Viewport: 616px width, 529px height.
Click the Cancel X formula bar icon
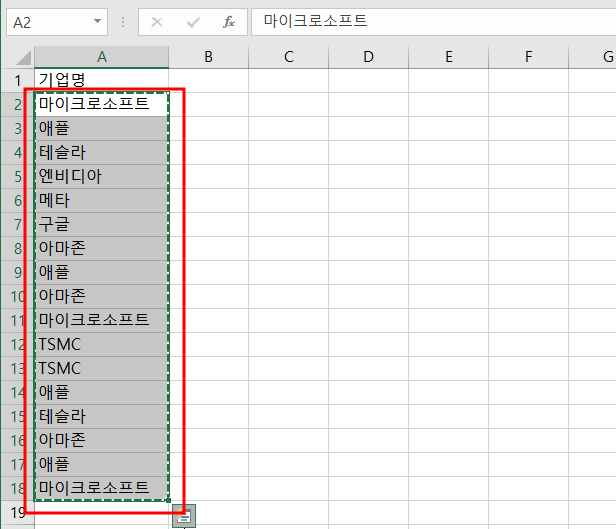point(157,22)
